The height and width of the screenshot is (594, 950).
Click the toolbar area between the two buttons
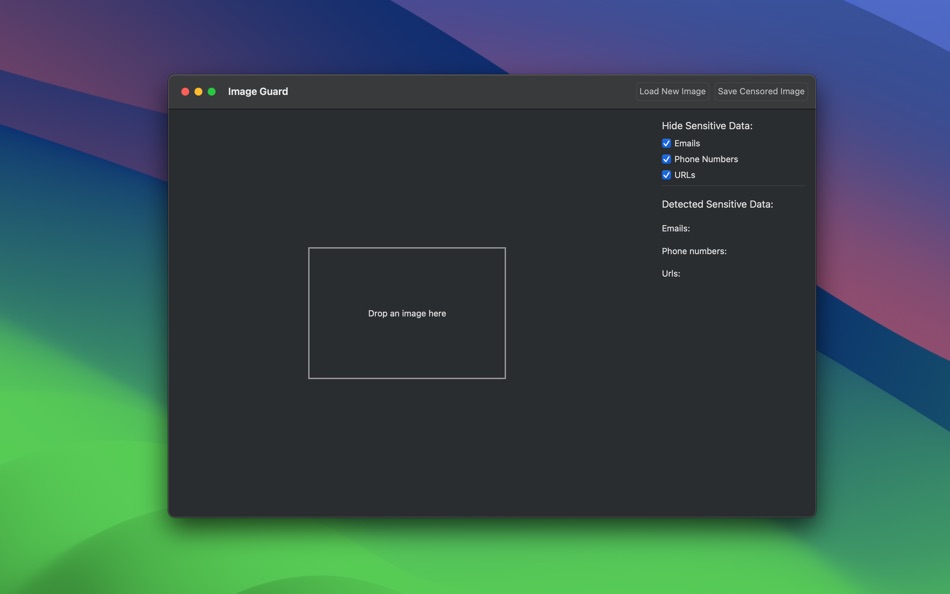pos(709,91)
